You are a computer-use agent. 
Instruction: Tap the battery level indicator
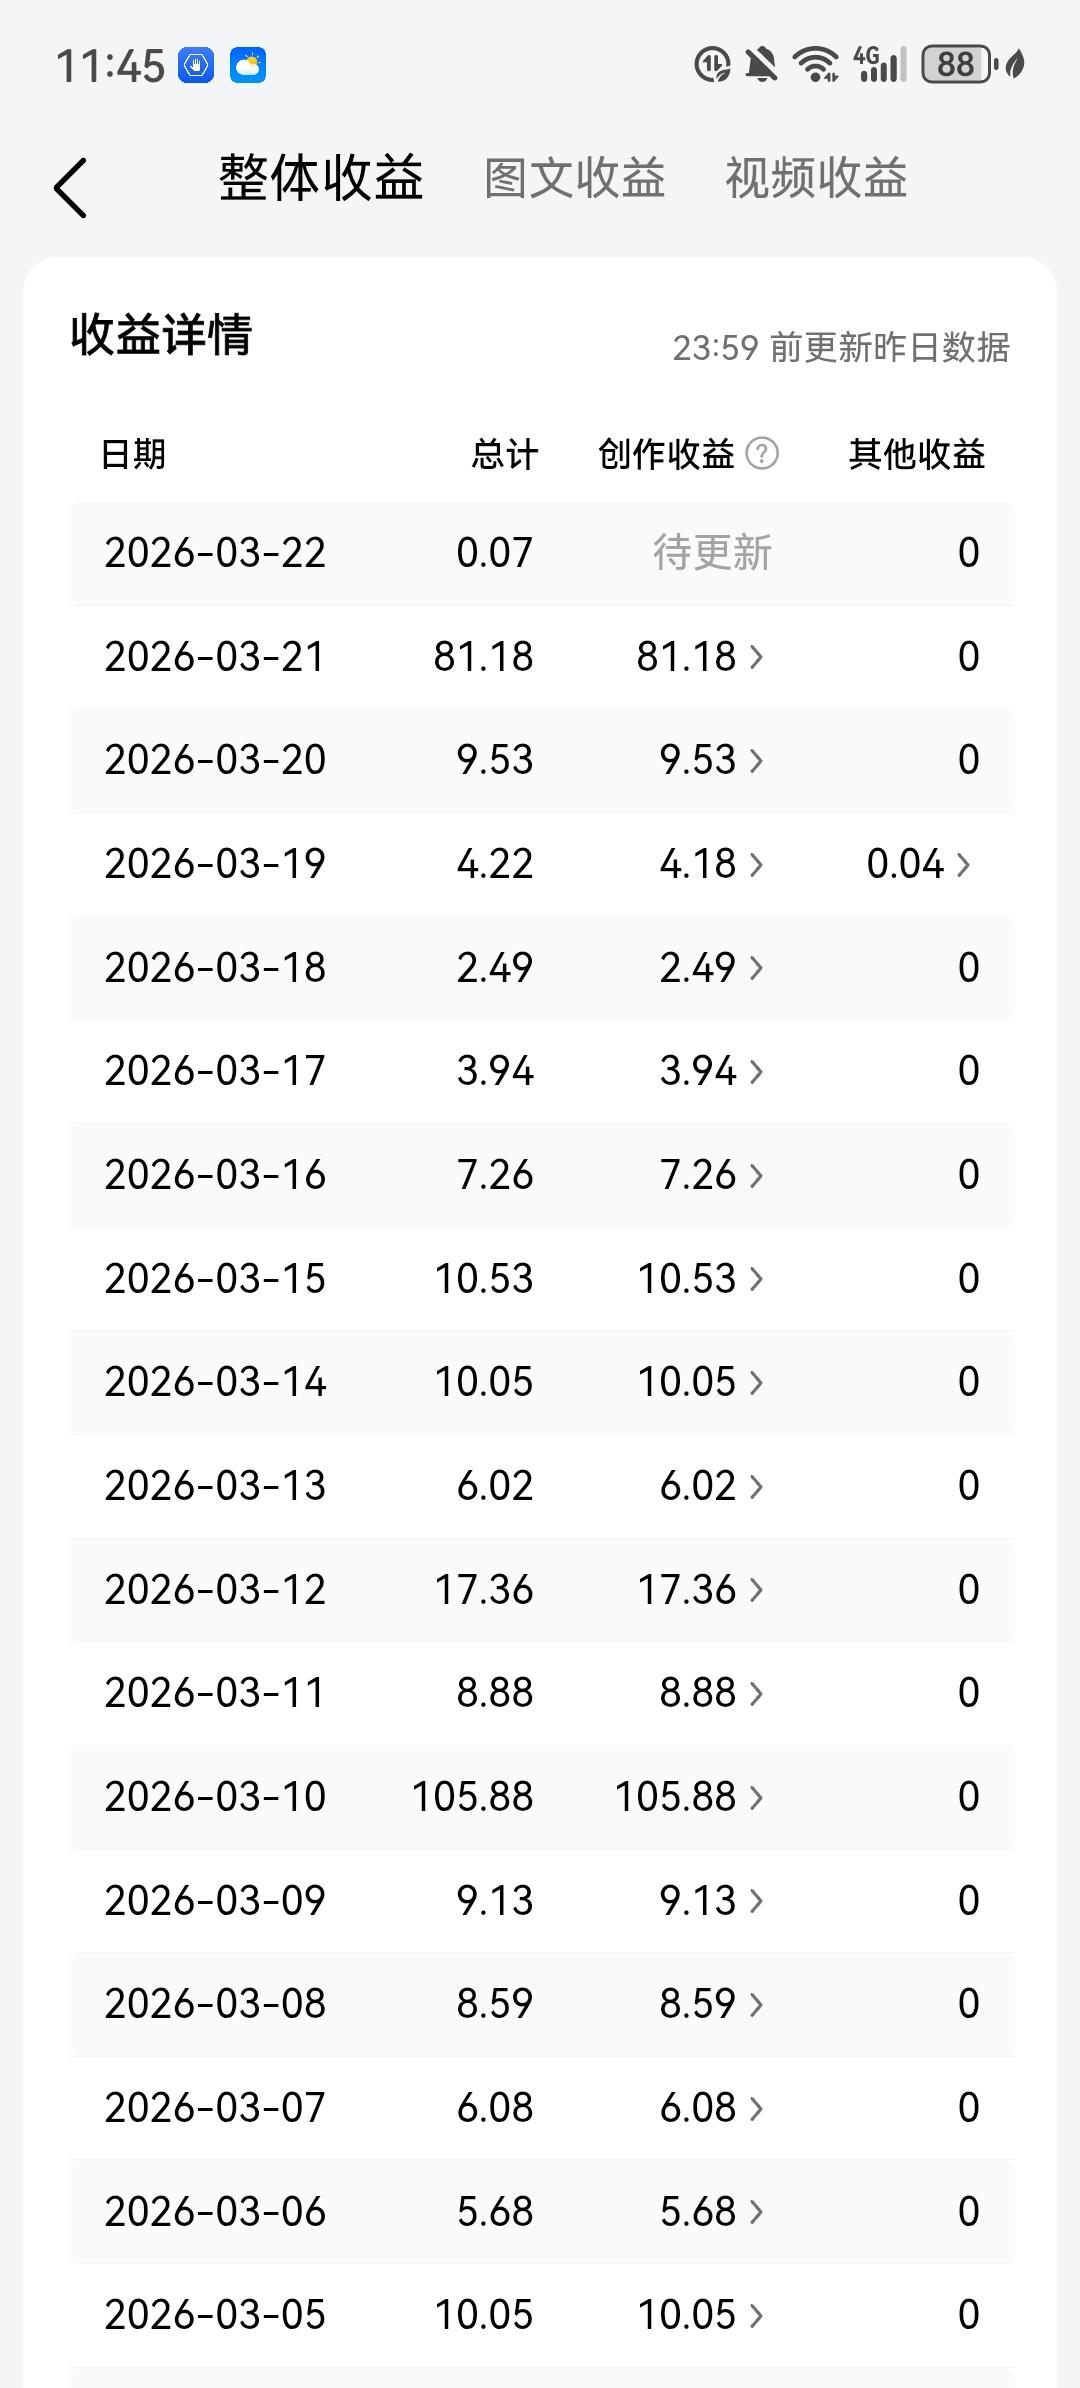957,65
